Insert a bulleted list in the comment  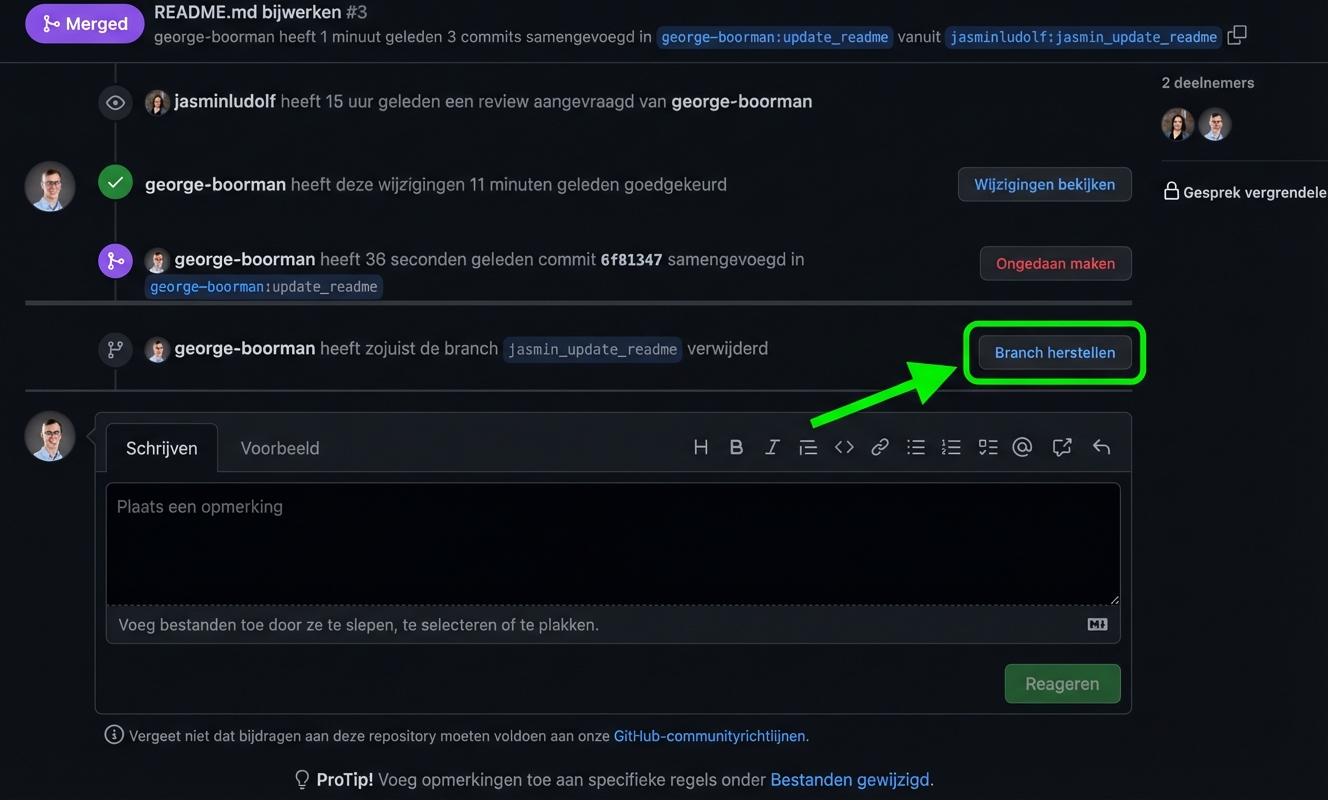point(916,447)
